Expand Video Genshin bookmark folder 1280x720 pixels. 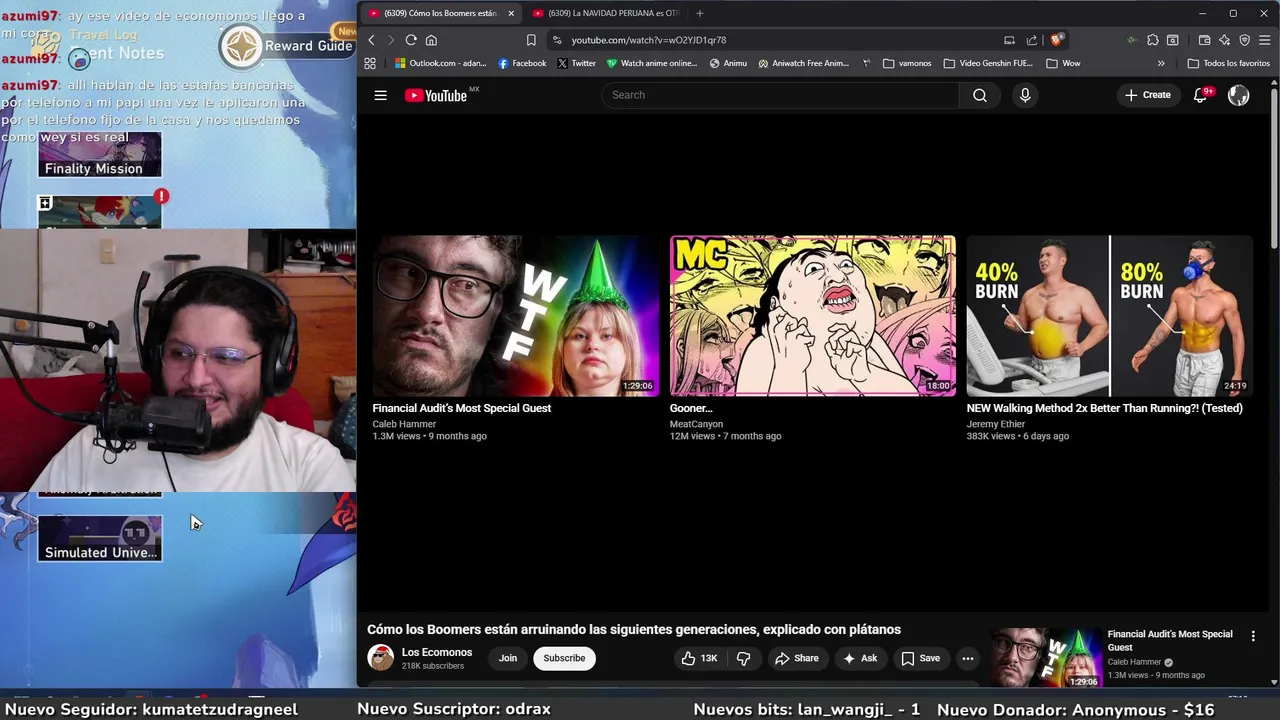tap(988, 63)
